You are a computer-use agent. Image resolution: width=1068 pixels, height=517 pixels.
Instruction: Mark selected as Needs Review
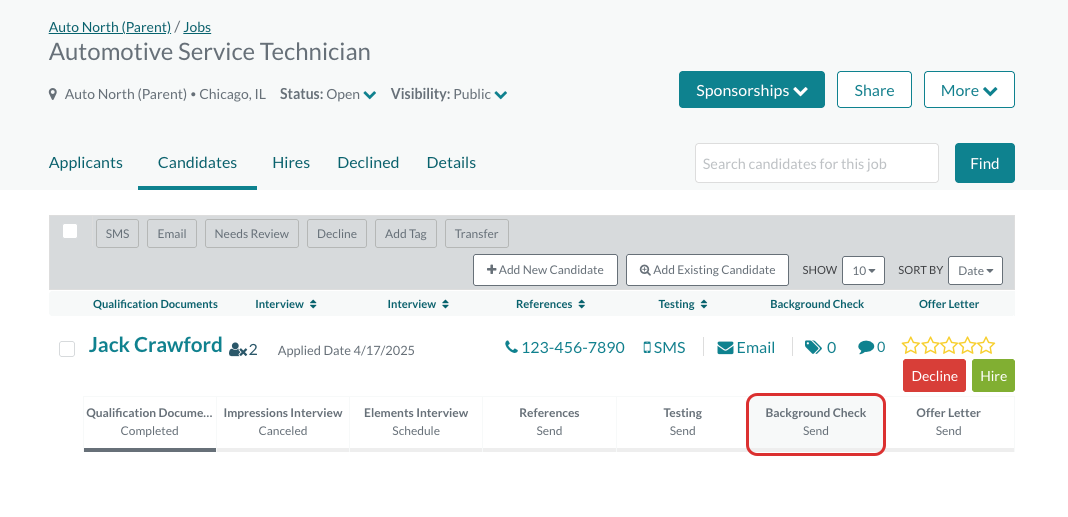pyautogui.click(x=252, y=233)
